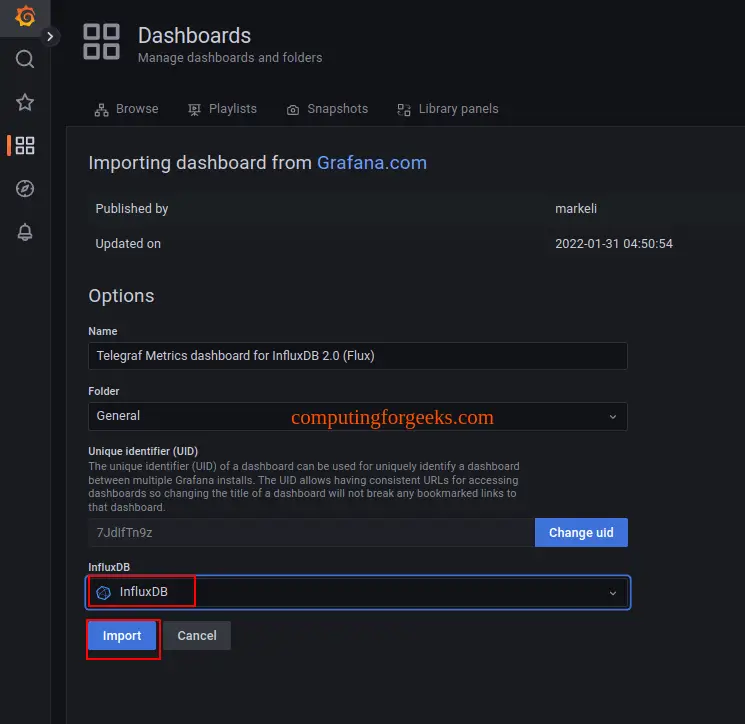Switch to the Browse tab
This screenshot has height=724, width=745.
126,109
